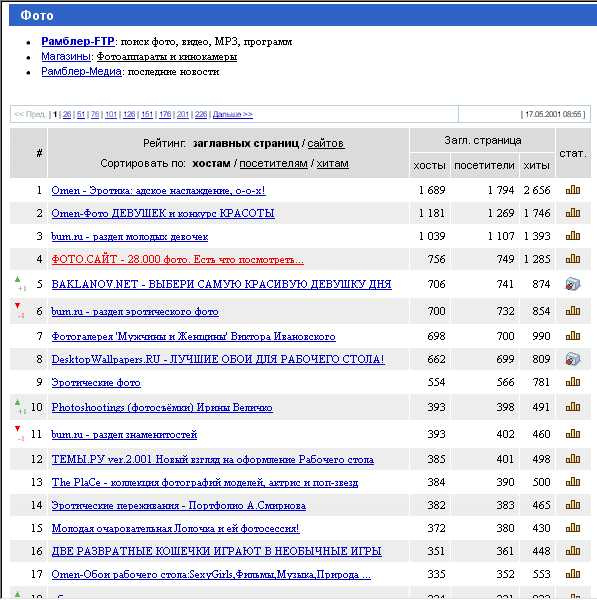The height and width of the screenshot is (600, 597).
Task: Open Магазины link
Action: pos(66,57)
